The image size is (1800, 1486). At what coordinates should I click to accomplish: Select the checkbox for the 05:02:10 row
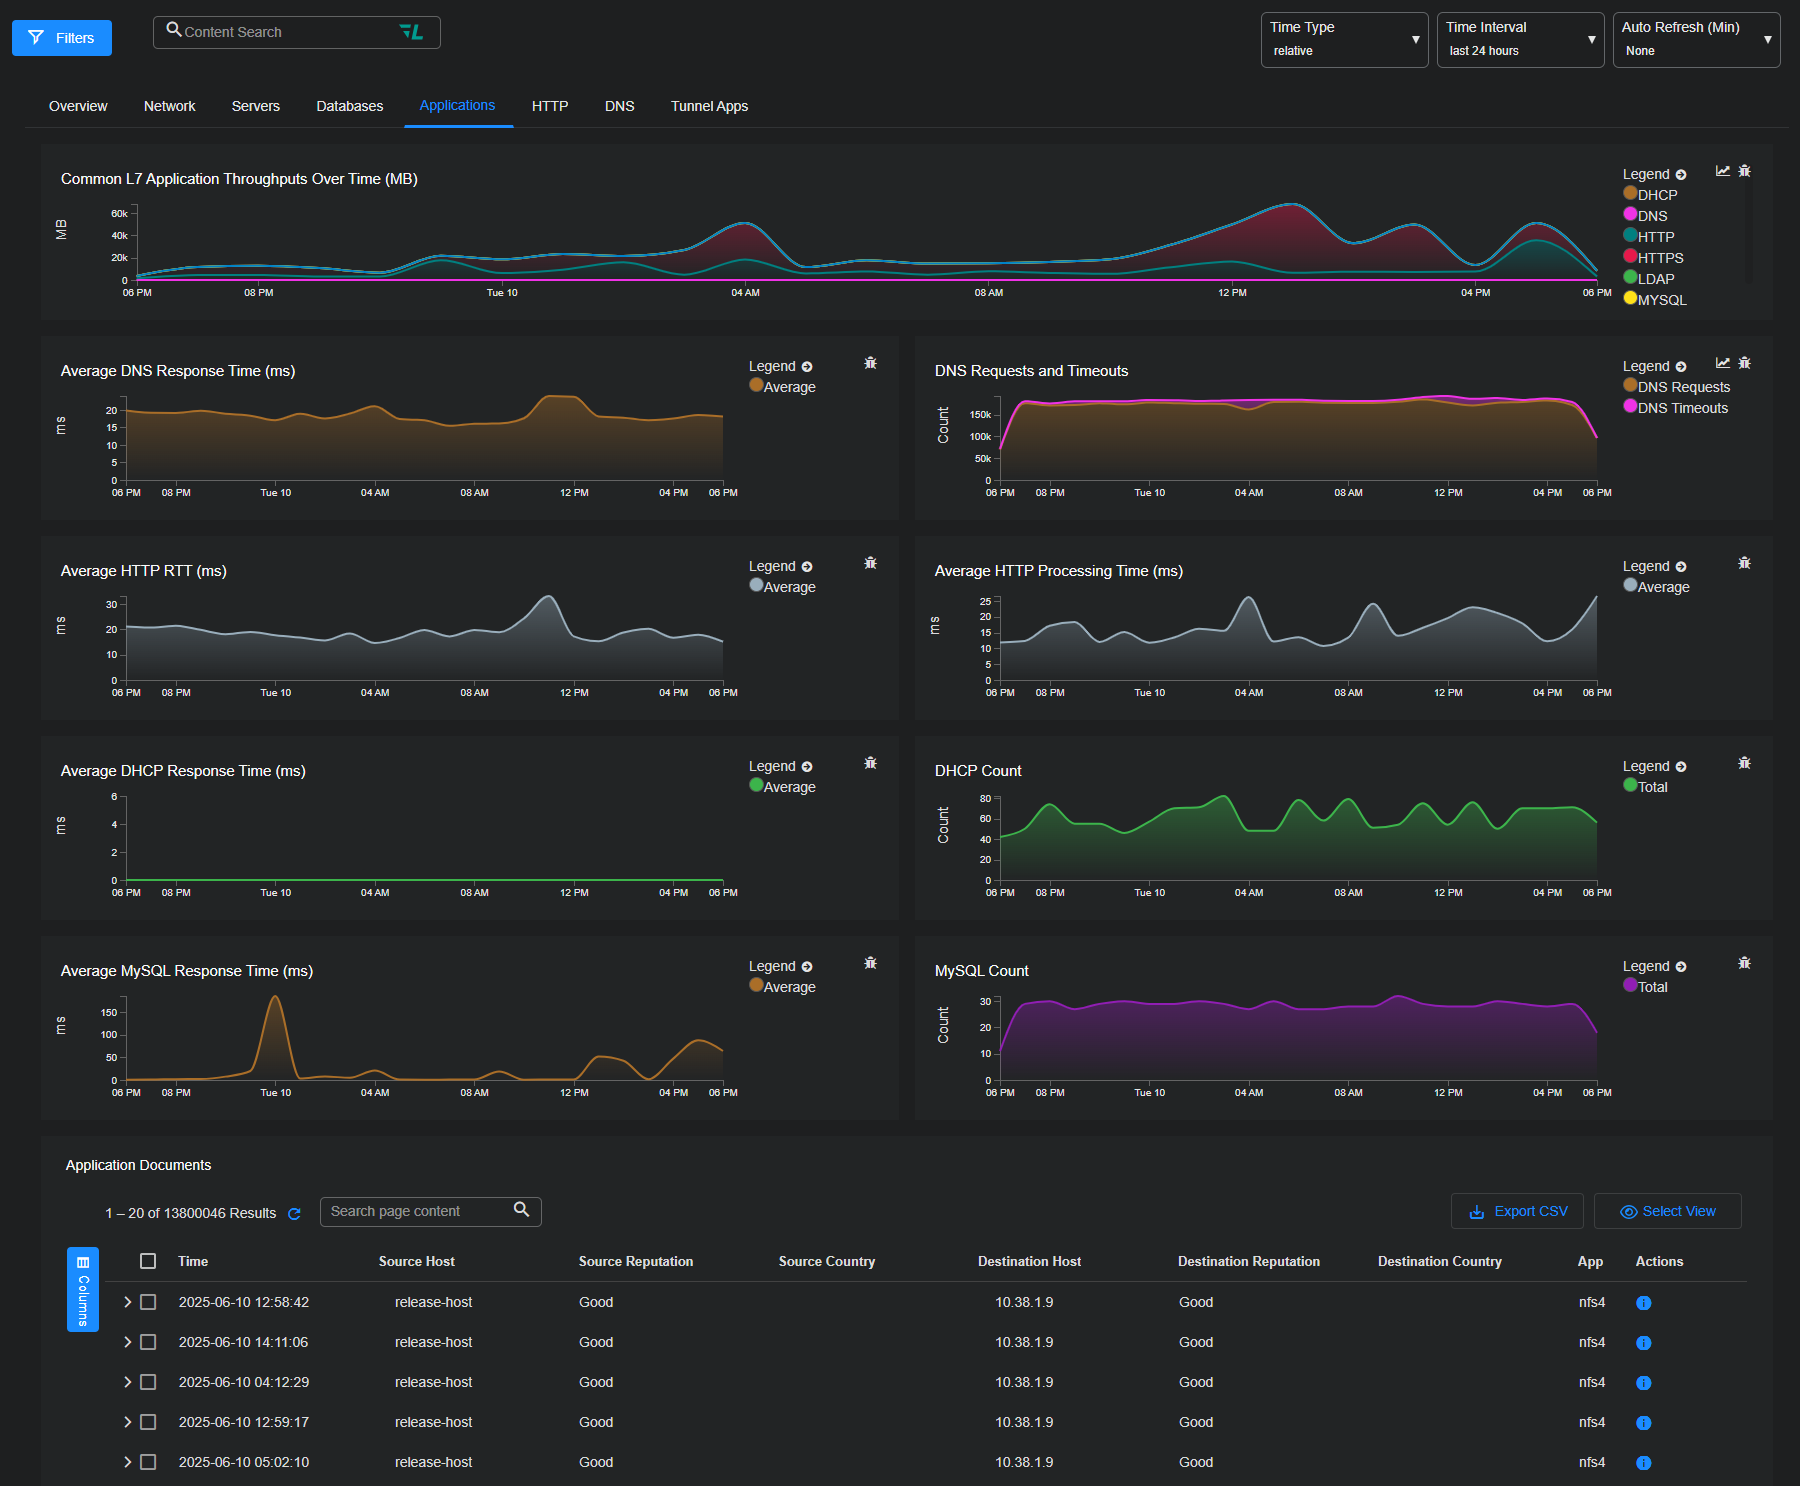(x=148, y=1462)
